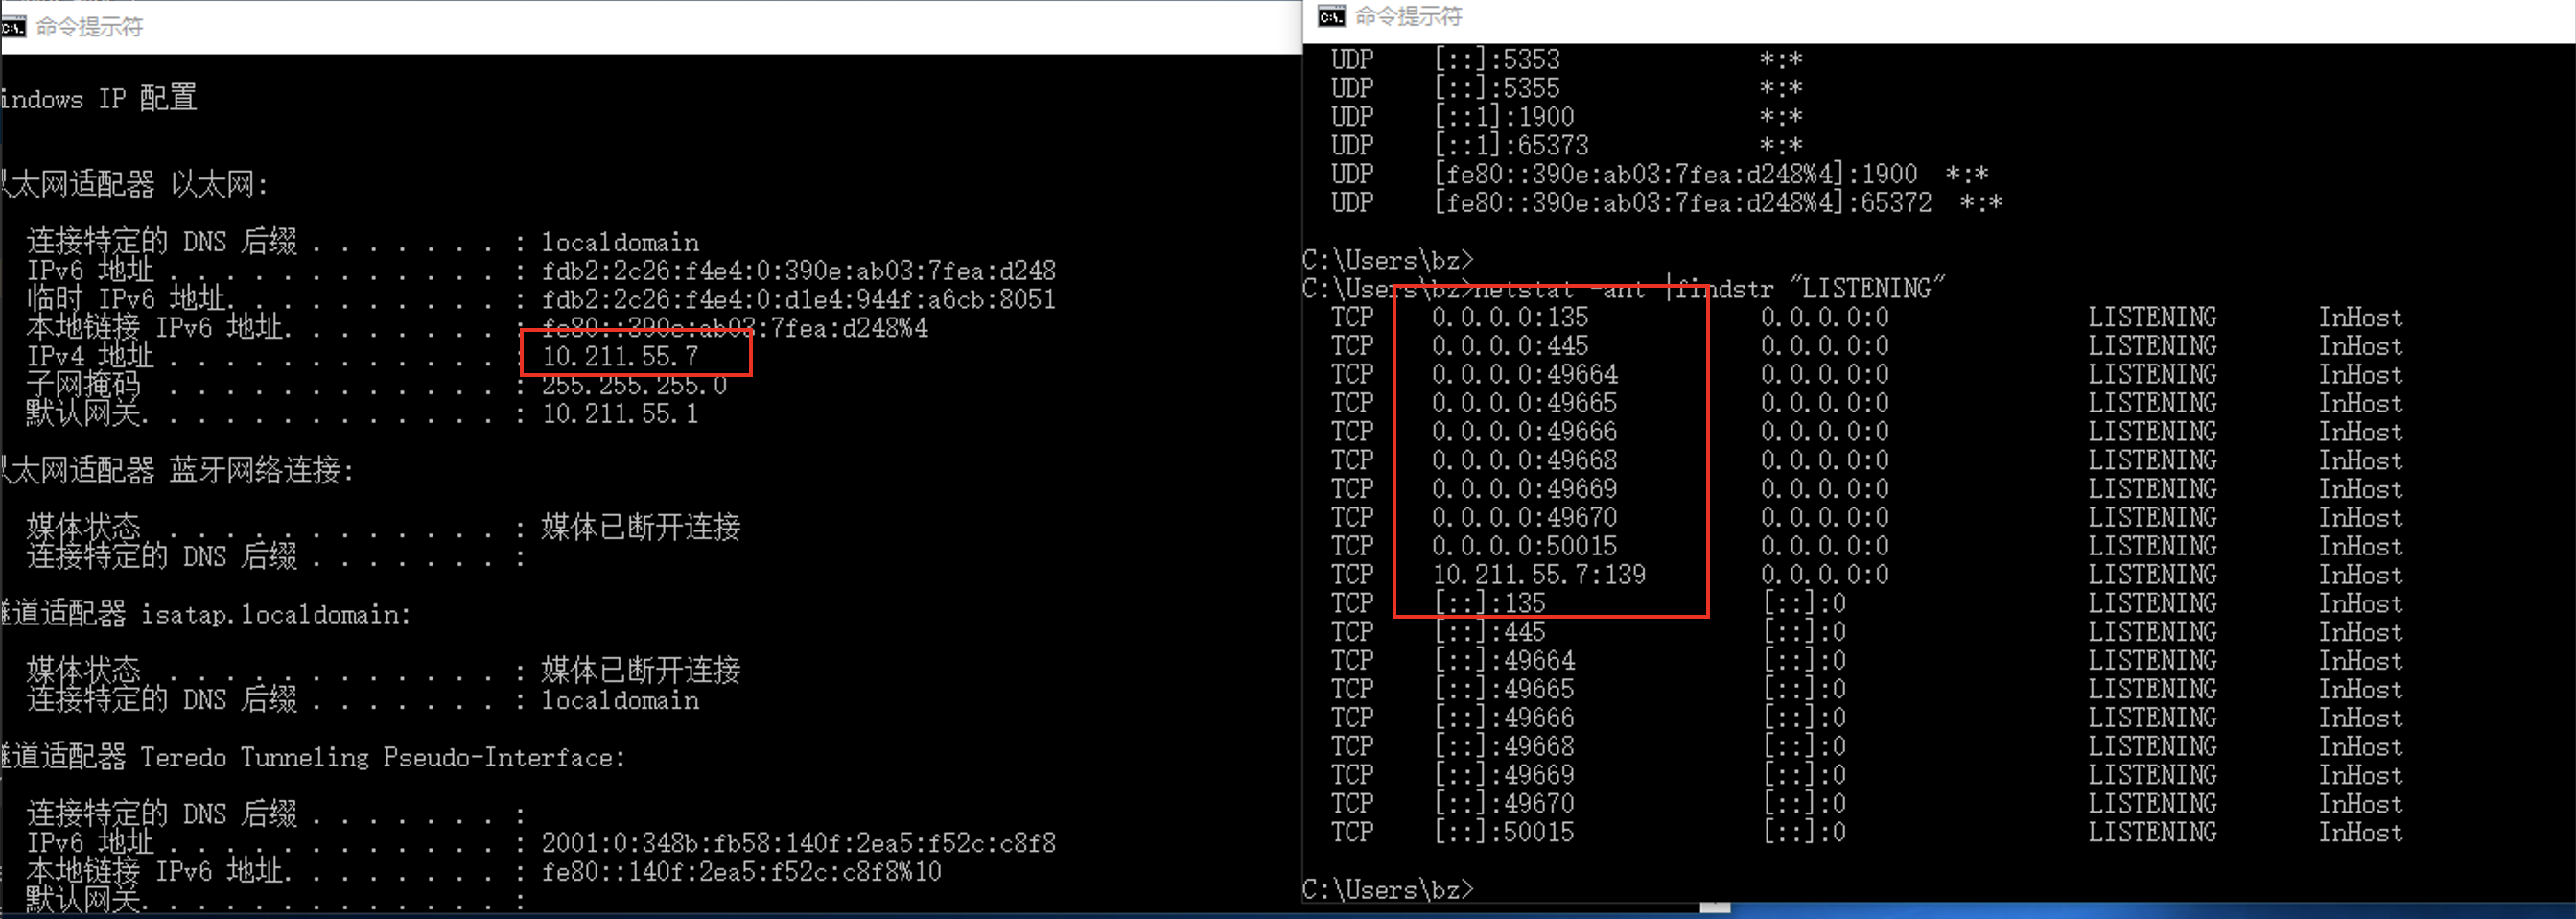
Task: Click UDP entry [::]:5353
Action: pos(1497,60)
